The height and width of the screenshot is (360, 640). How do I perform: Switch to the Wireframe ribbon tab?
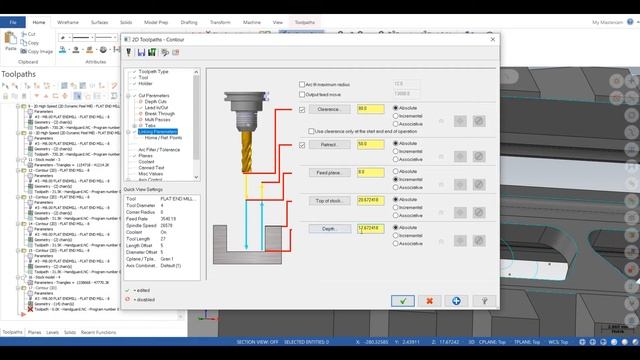coord(68,22)
